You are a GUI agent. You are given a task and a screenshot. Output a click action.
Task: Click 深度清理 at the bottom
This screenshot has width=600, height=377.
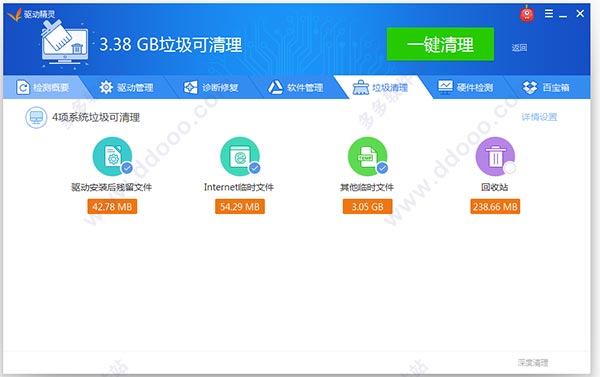(x=533, y=362)
